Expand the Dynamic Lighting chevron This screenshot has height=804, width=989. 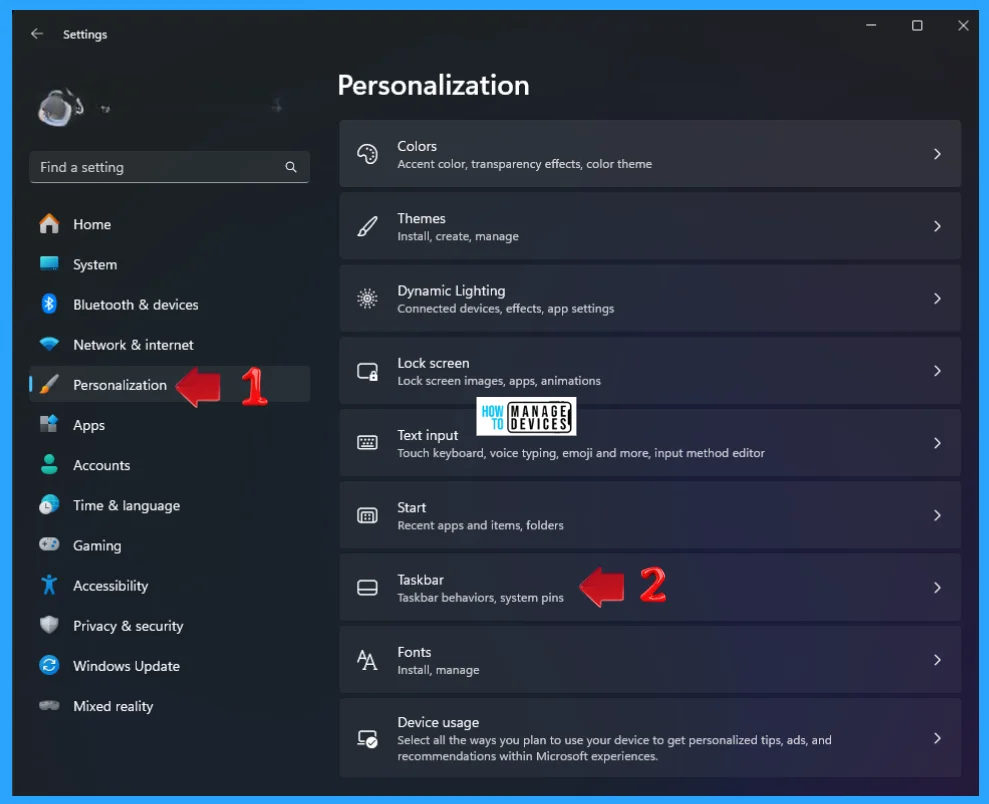937,298
